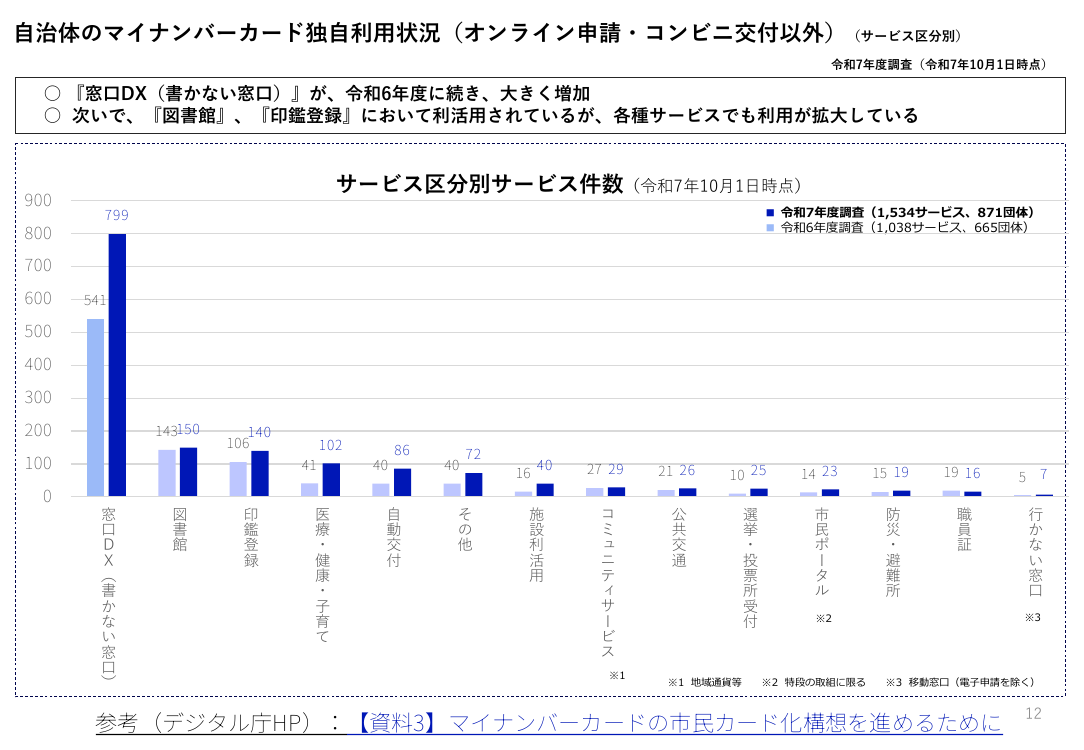Click the 図書館 value label 150
This screenshot has height=750, width=1084.
click(x=189, y=429)
